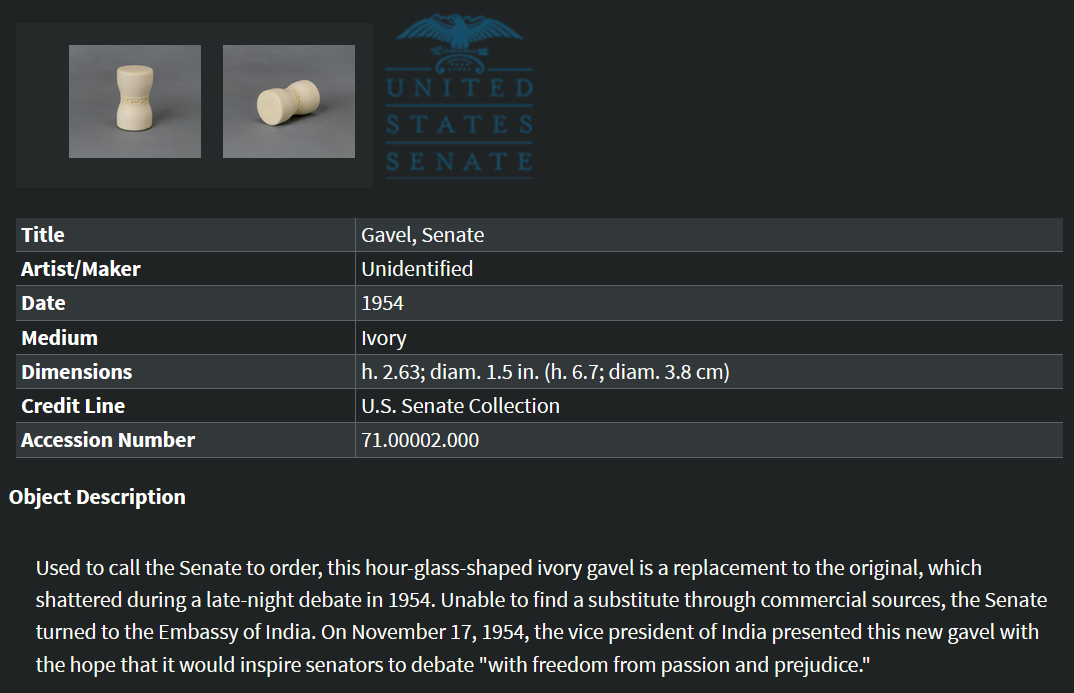Select the 1954 date value
1074x693 pixels.
[x=382, y=303]
